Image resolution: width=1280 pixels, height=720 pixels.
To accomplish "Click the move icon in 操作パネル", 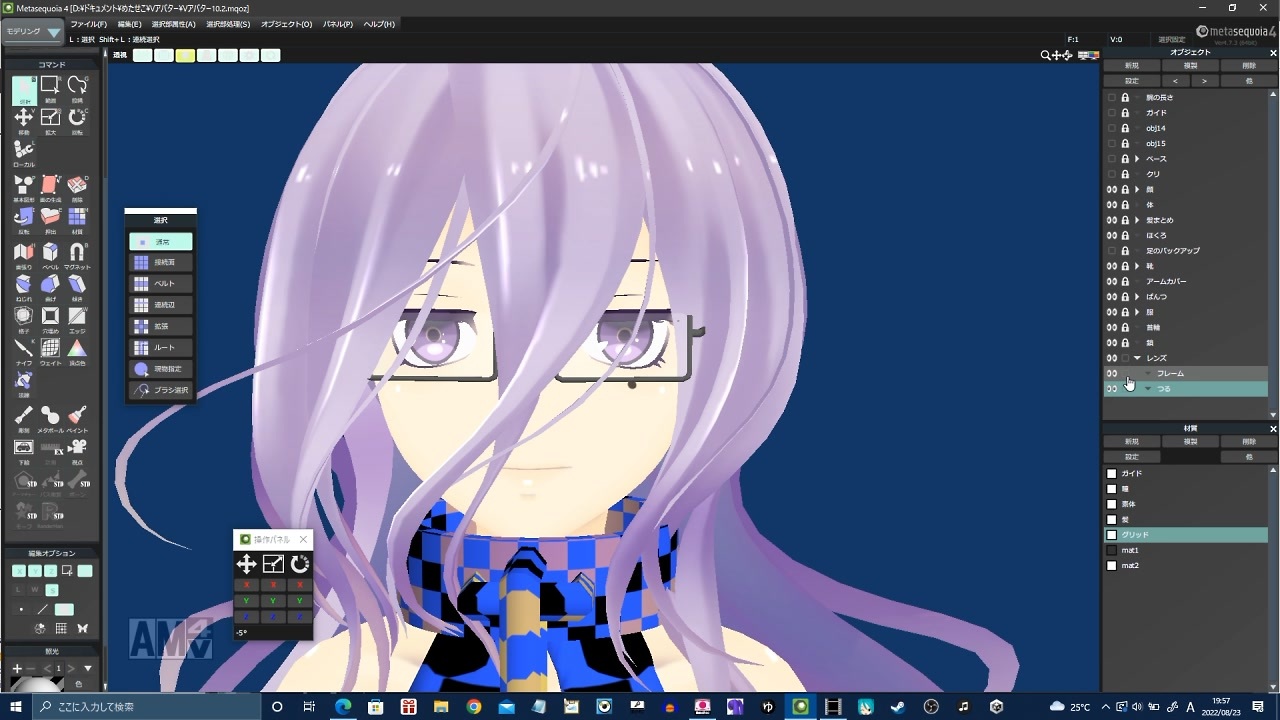I will click(x=246, y=564).
